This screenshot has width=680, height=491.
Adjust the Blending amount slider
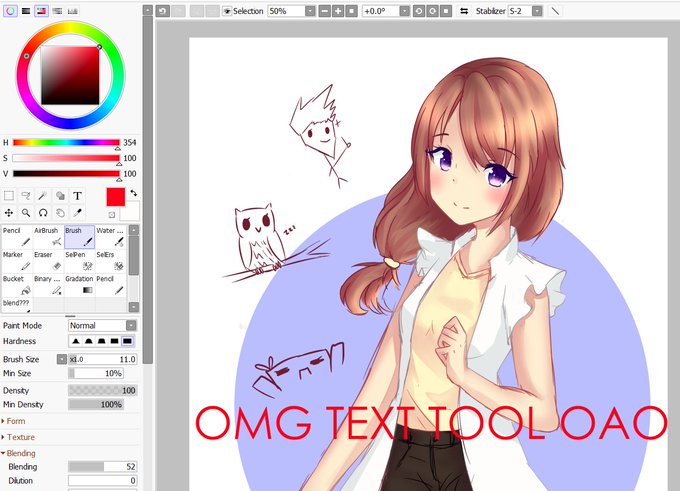click(102, 467)
